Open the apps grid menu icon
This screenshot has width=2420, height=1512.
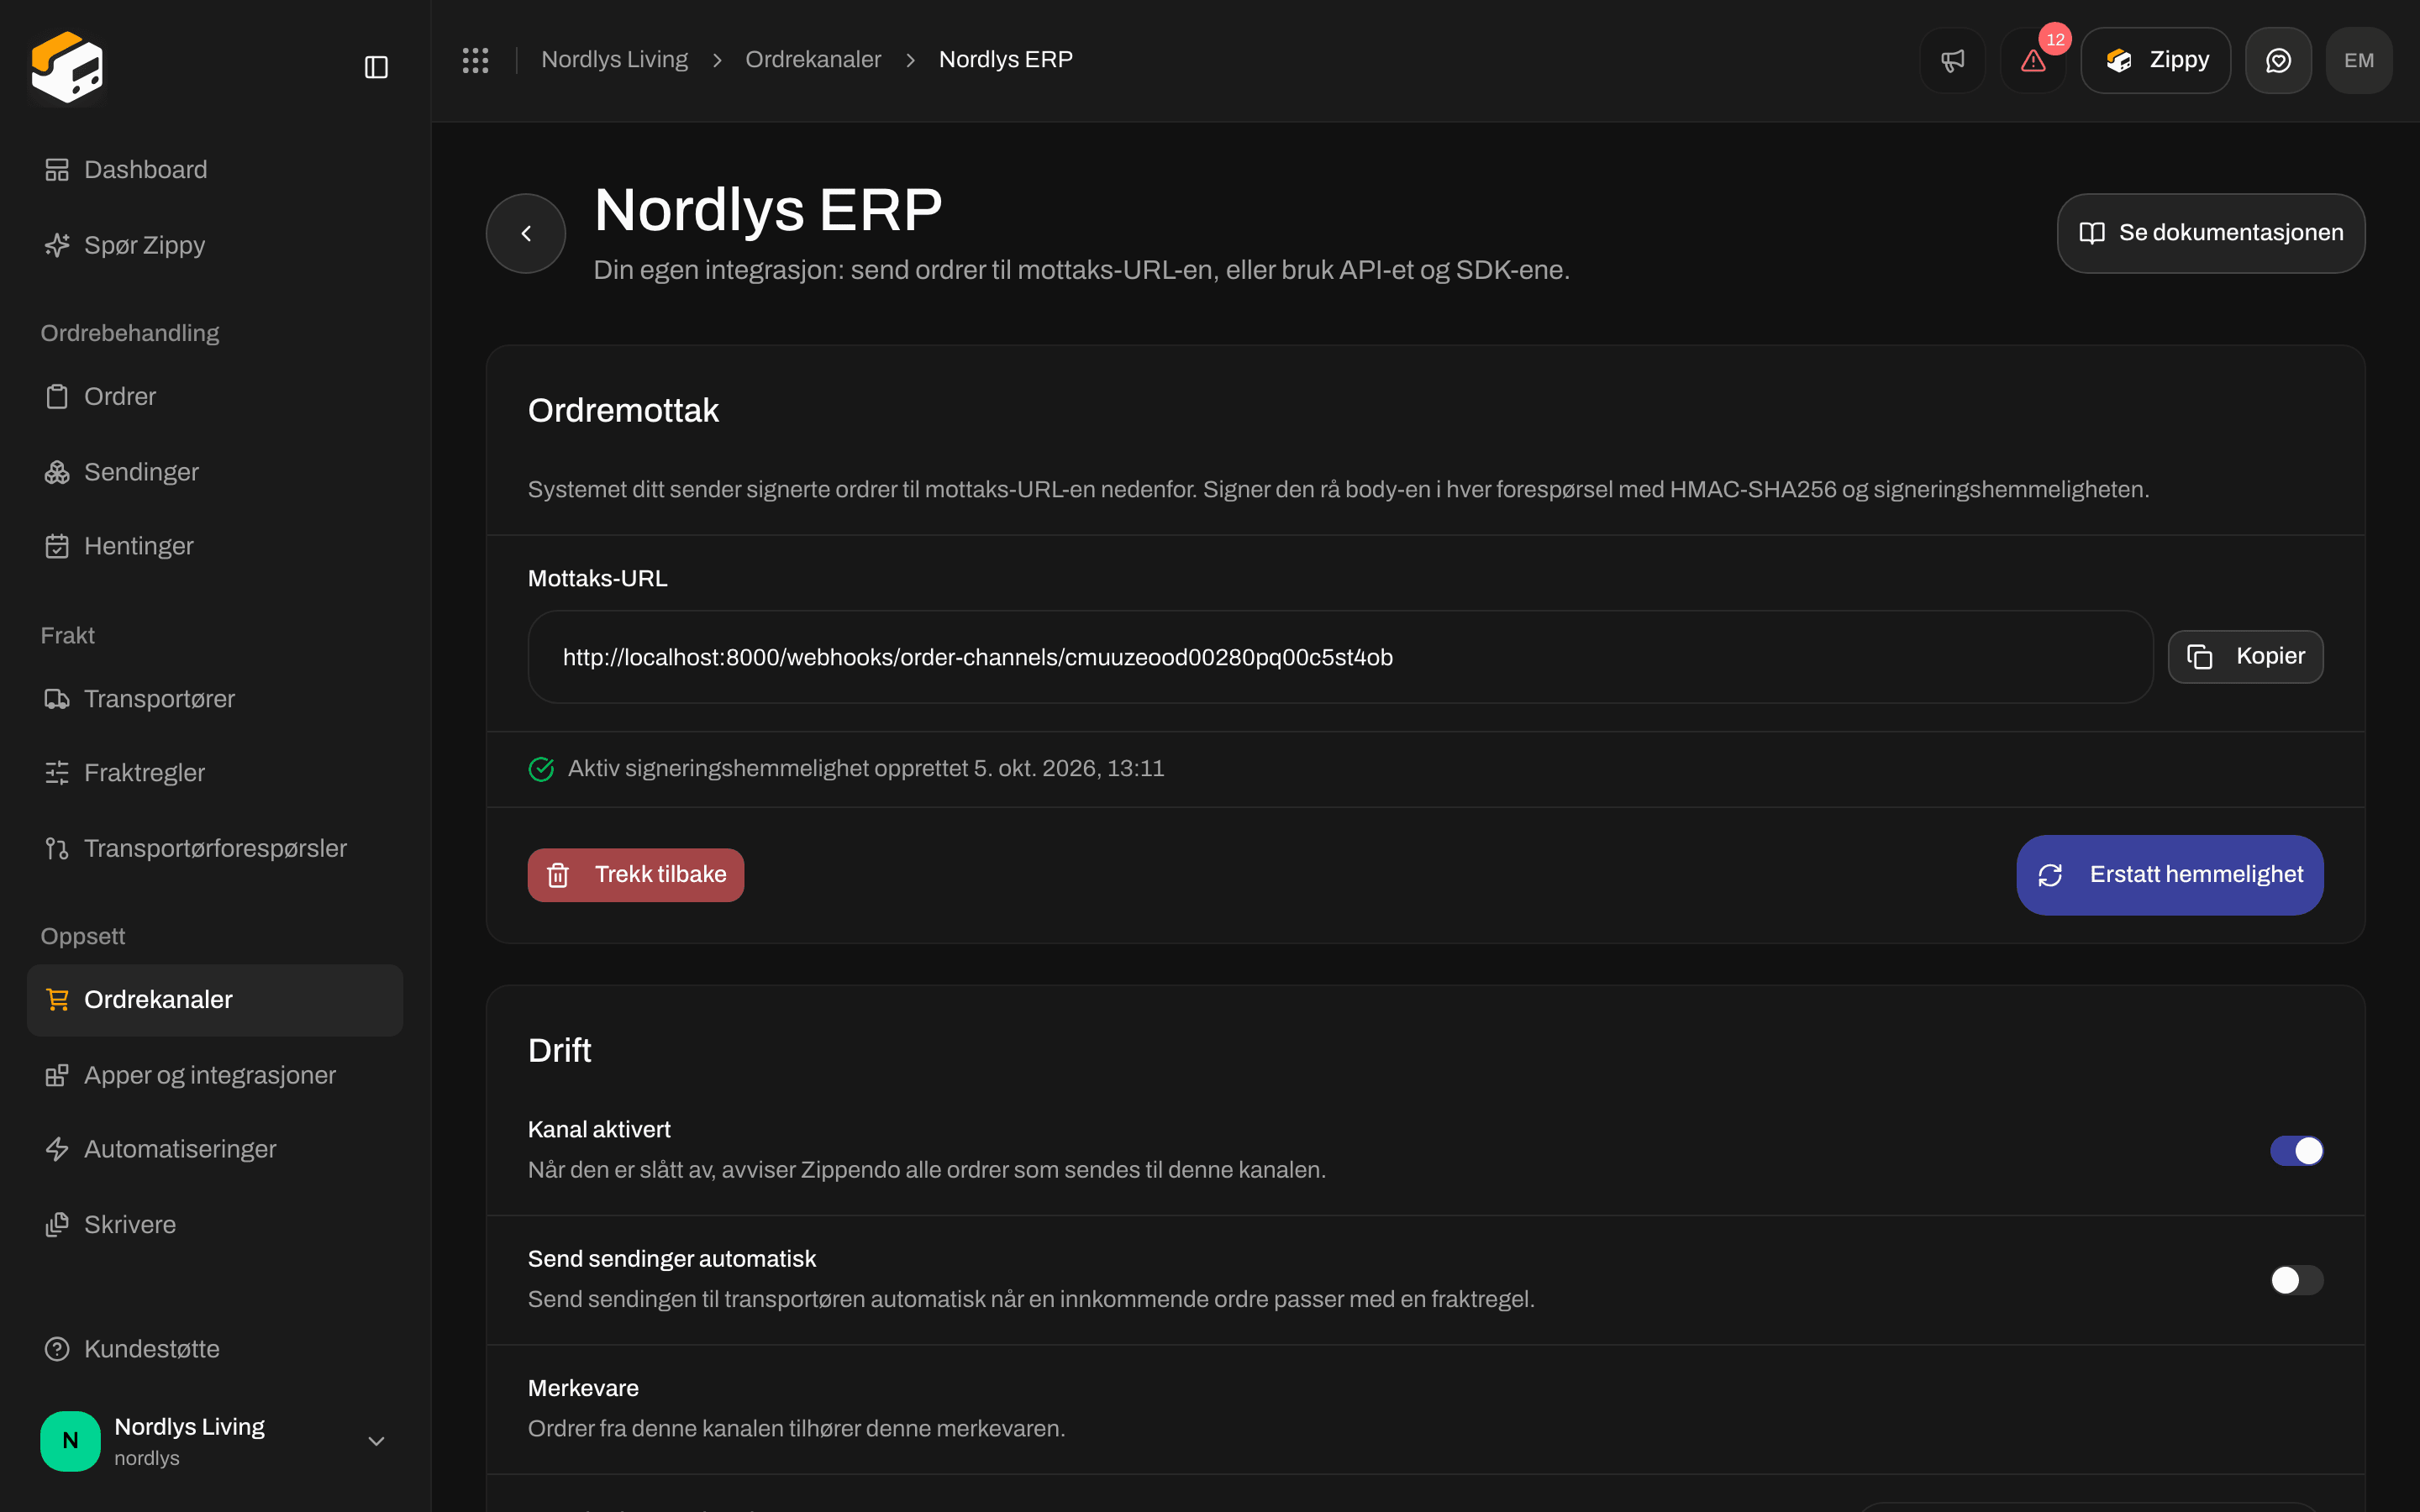coord(475,60)
